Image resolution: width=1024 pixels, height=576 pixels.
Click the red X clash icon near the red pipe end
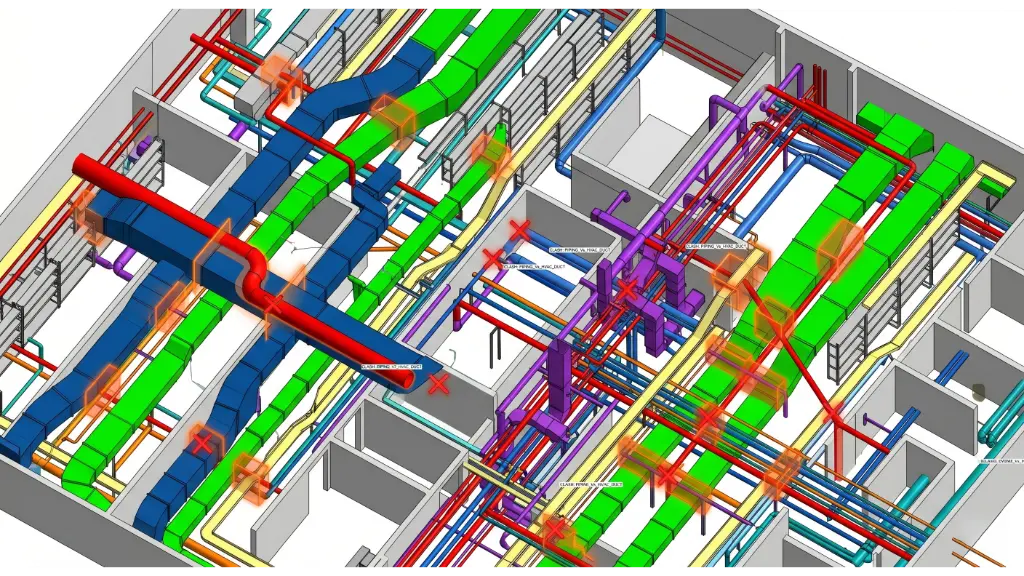437,385
